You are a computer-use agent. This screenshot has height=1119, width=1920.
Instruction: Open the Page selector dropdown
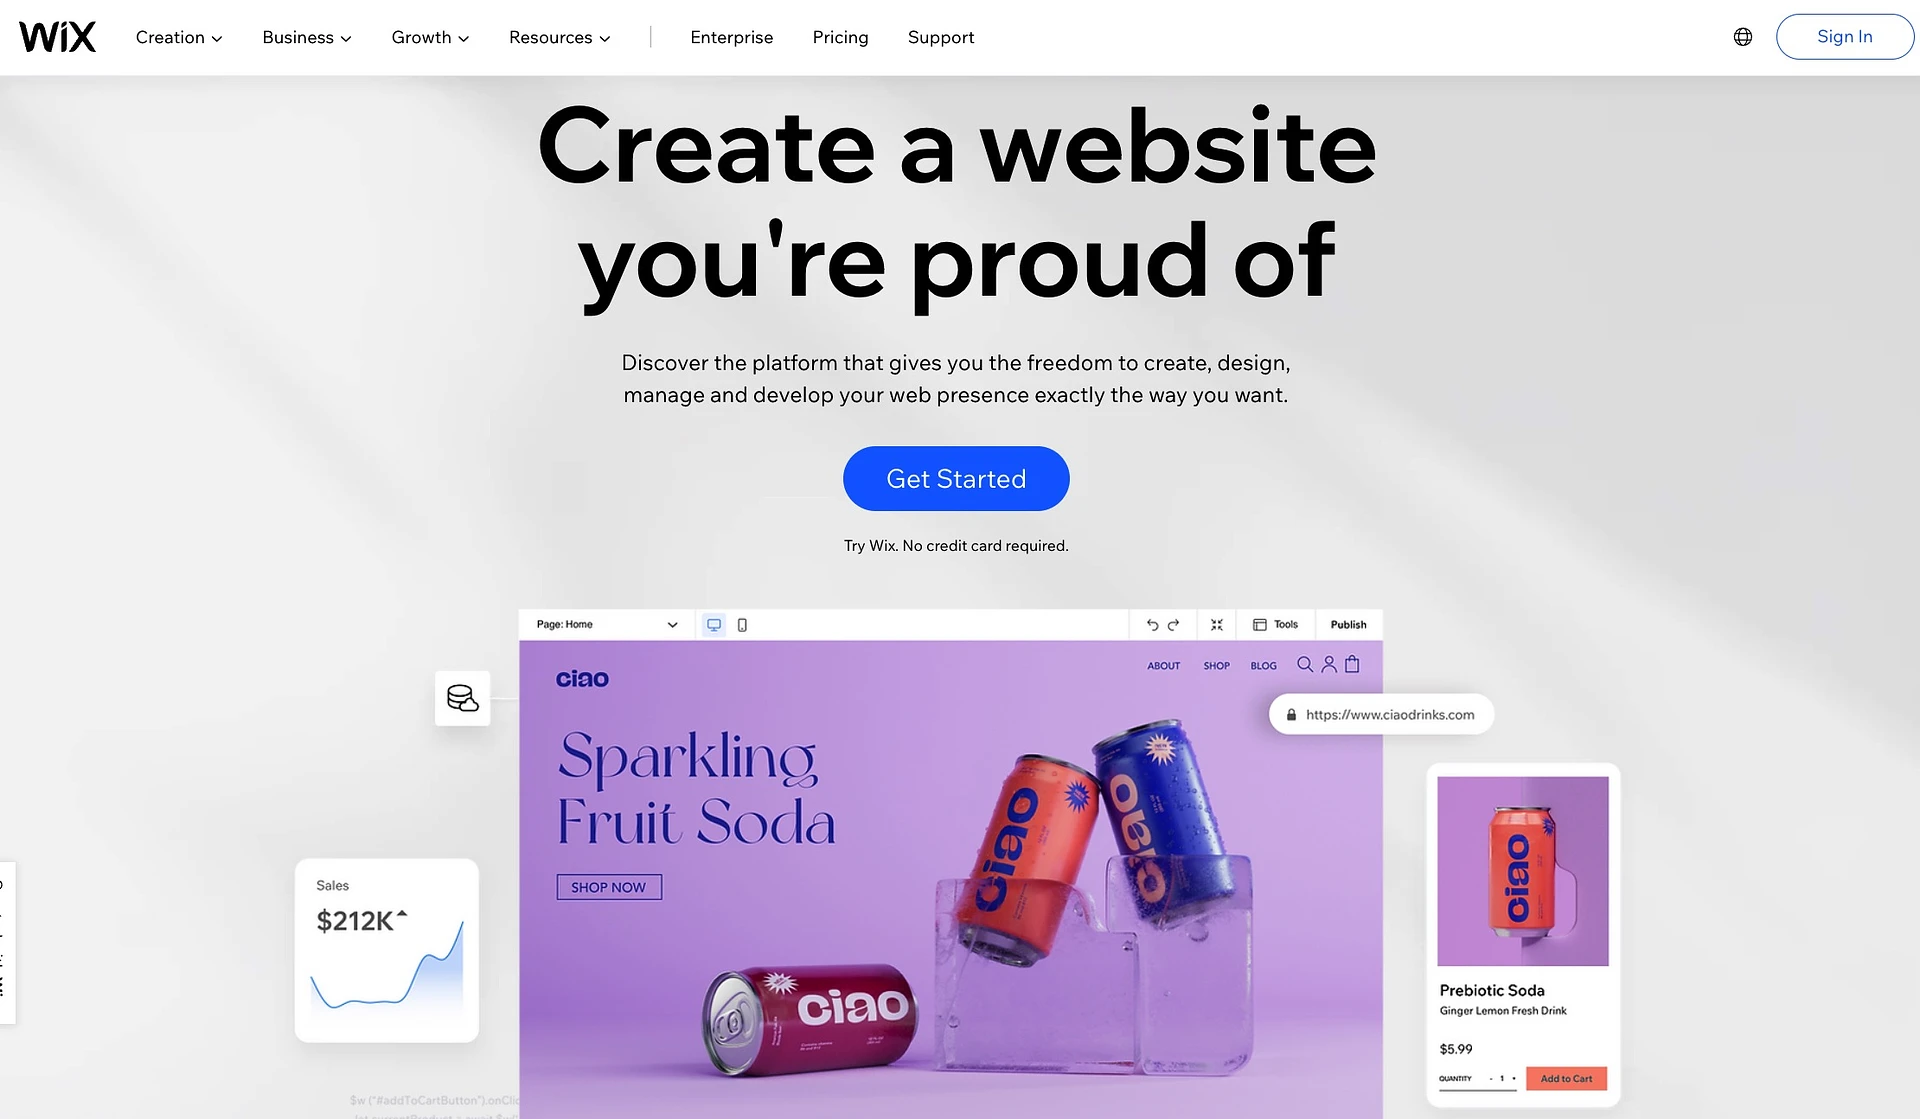click(x=607, y=623)
